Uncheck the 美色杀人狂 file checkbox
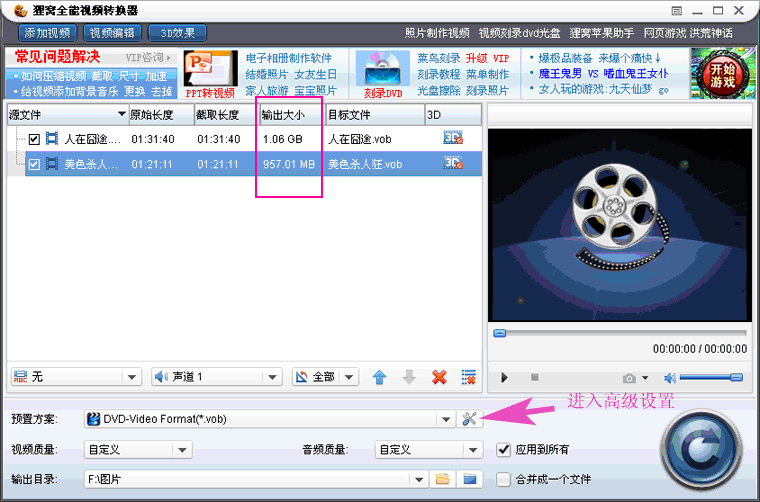This screenshot has width=760, height=502. click(34, 164)
